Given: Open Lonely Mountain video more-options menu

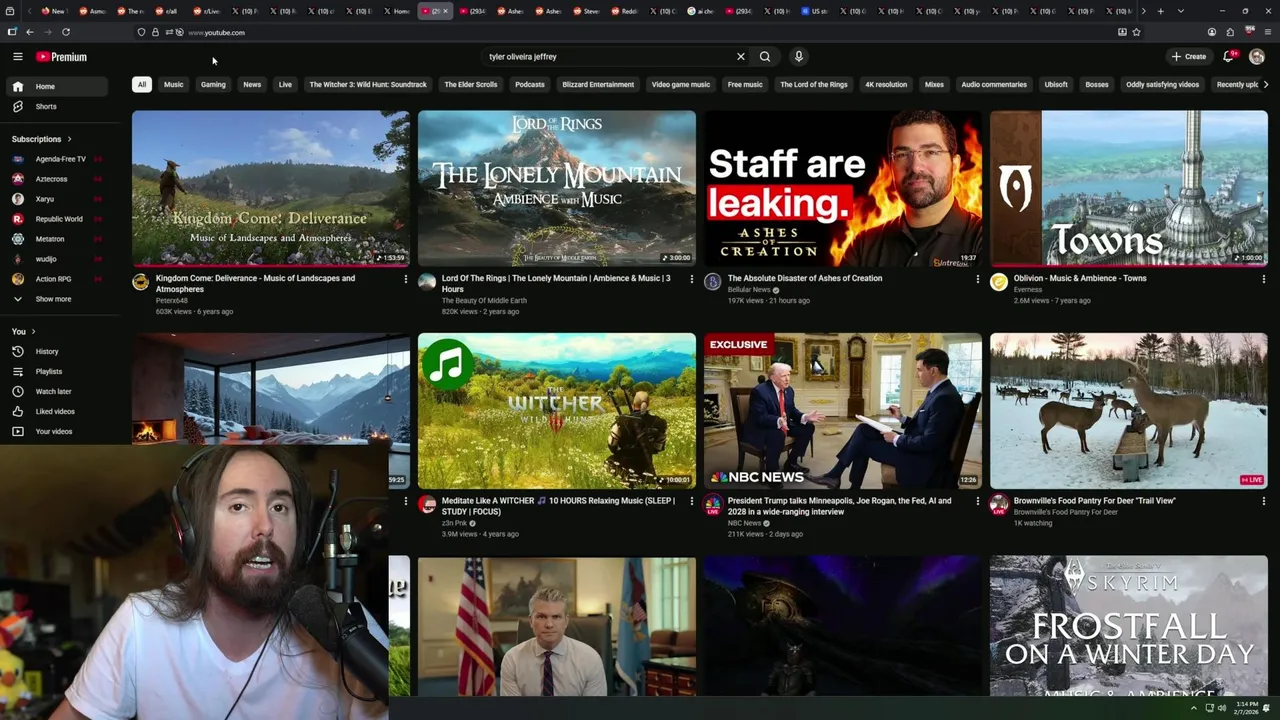Looking at the screenshot, I should pos(691,279).
